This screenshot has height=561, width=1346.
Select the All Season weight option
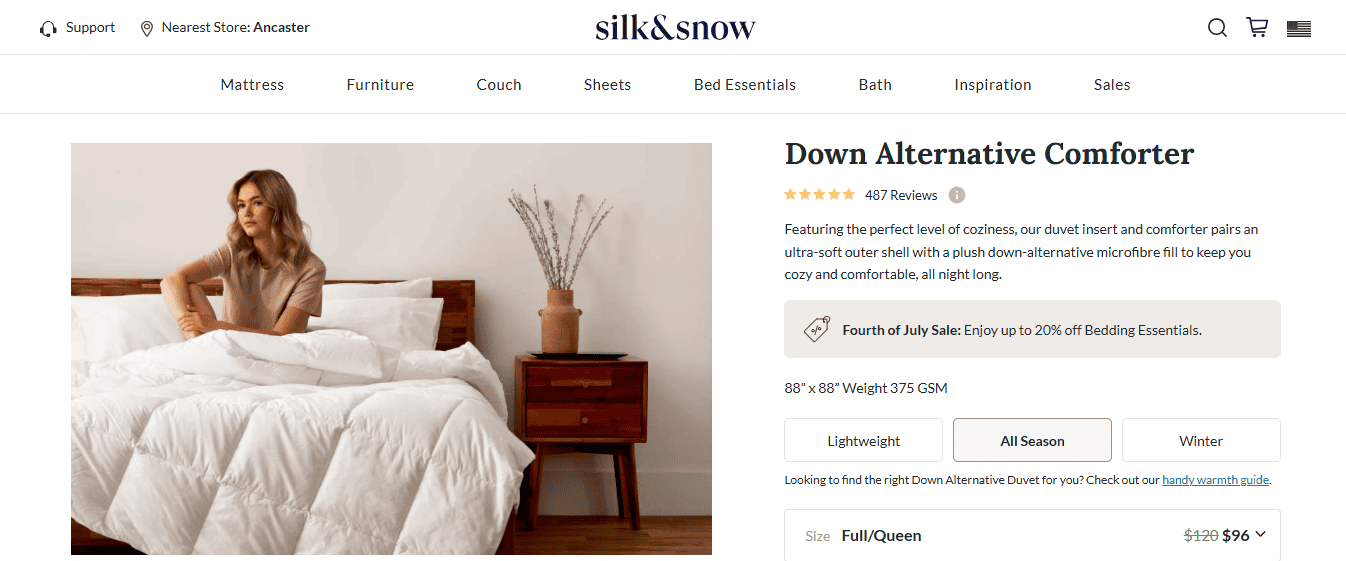[1032, 440]
